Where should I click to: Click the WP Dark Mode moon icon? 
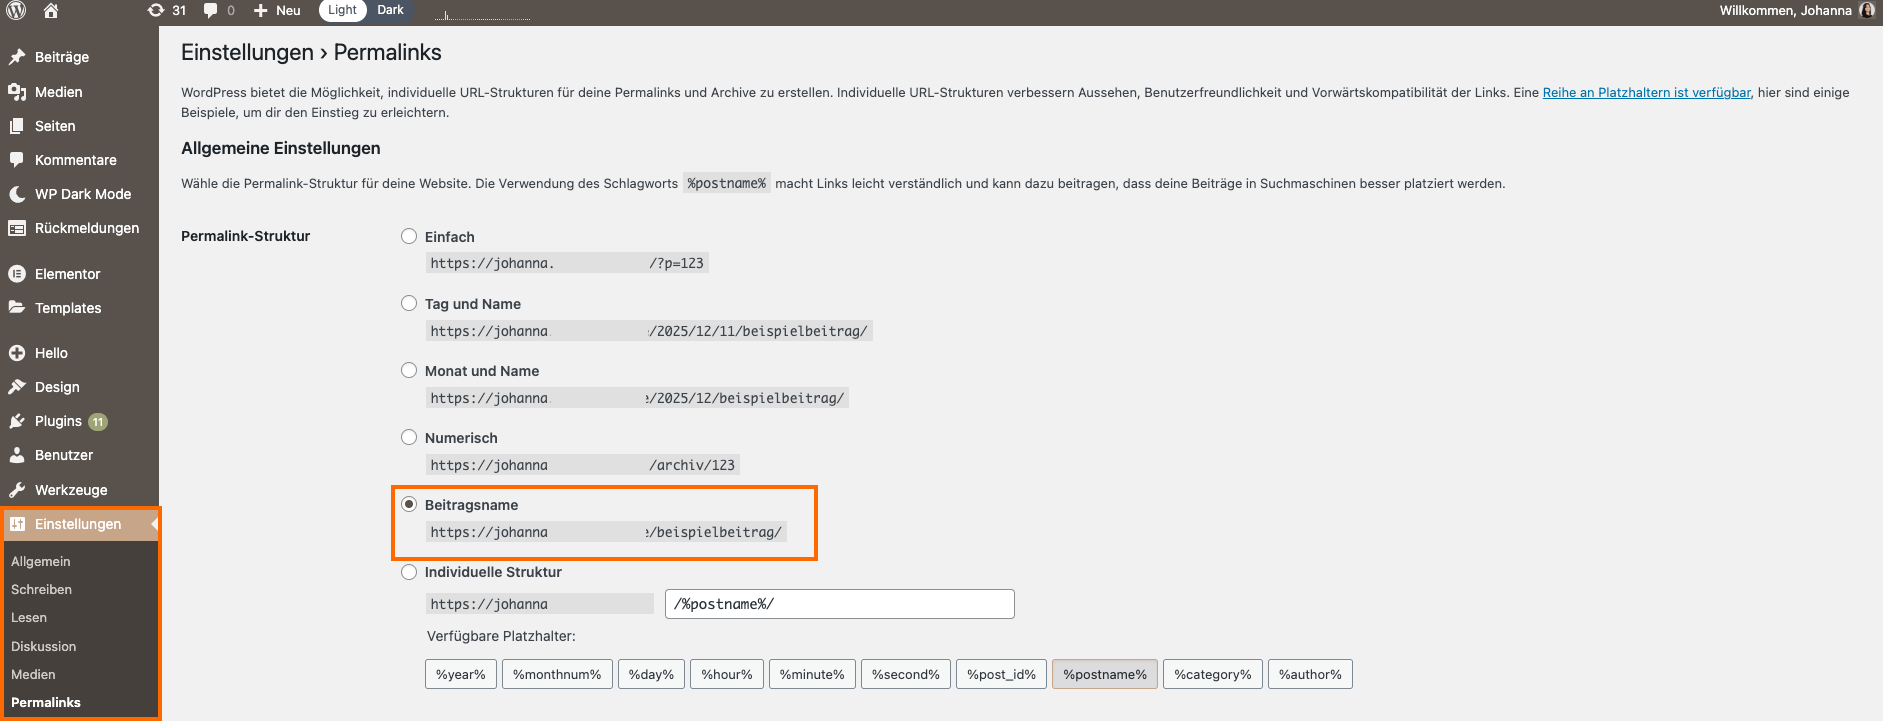point(17,194)
